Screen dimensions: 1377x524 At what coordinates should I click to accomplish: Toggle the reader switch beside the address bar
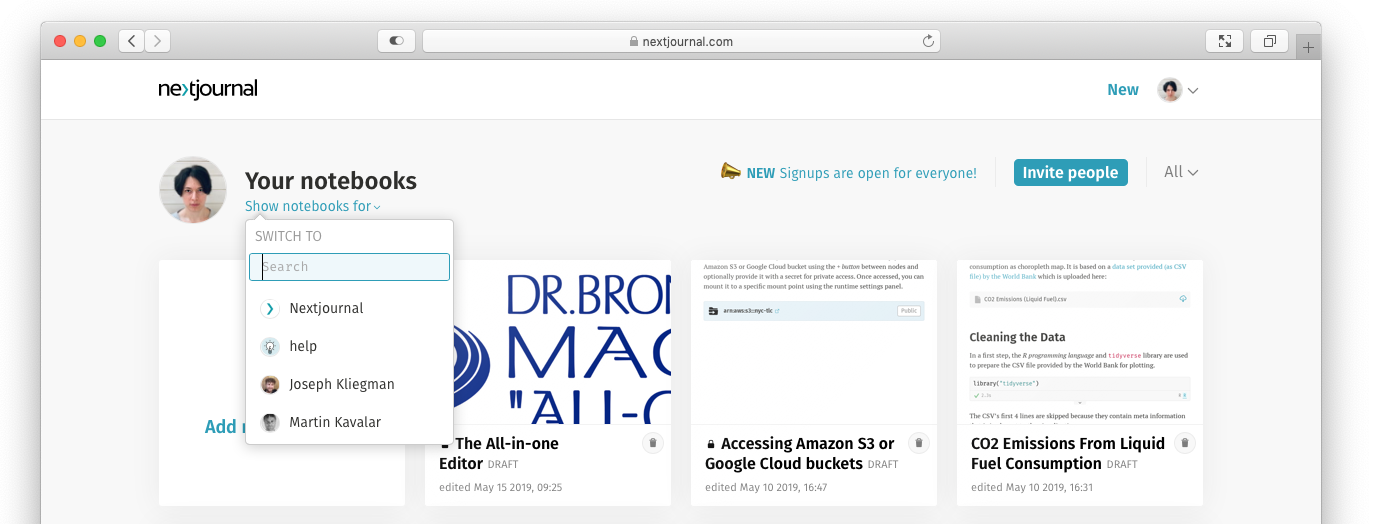(x=397, y=41)
